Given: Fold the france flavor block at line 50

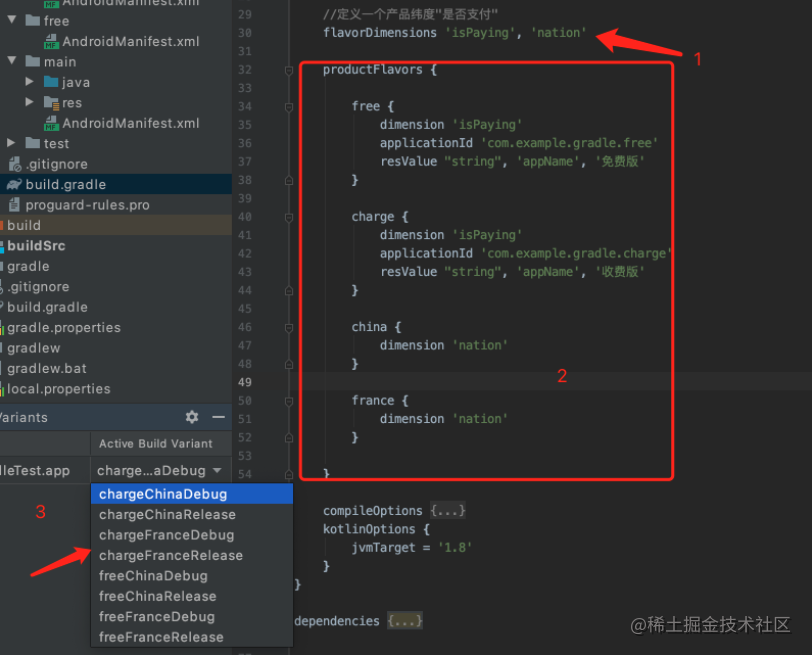Looking at the screenshot, I should (x=289, y=401).
